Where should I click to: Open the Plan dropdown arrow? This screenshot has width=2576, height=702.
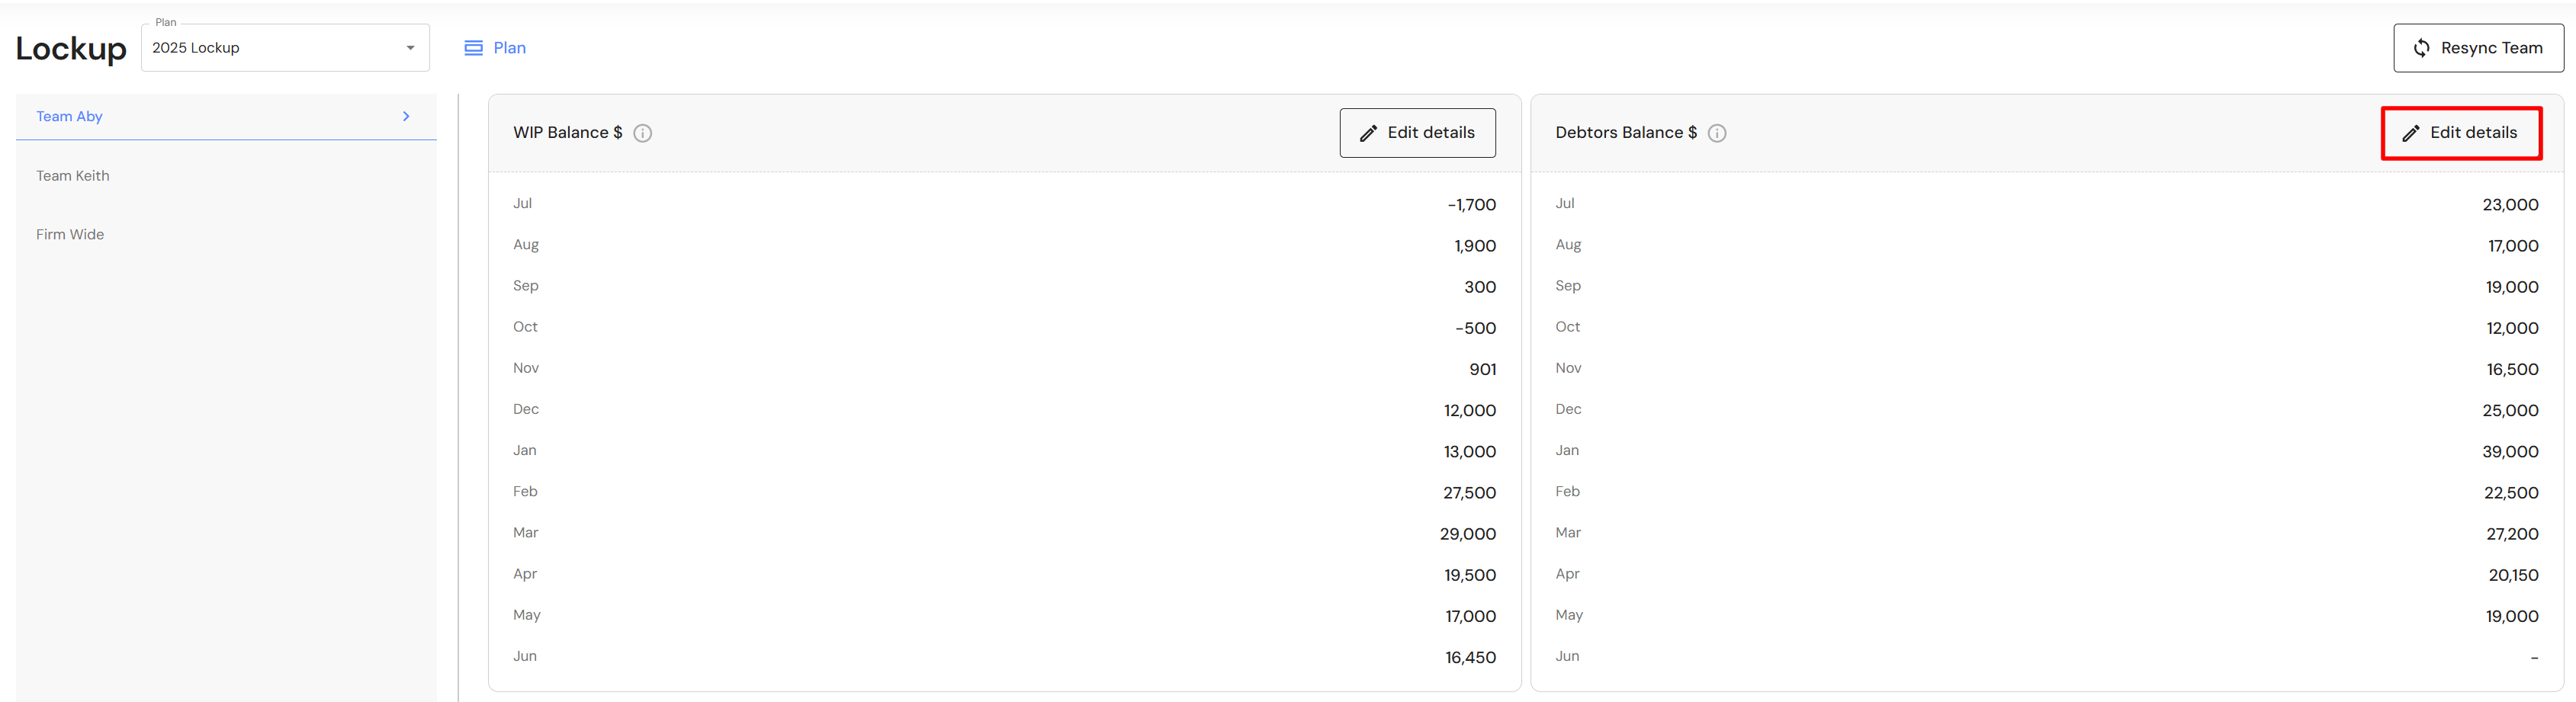[410, 48]
